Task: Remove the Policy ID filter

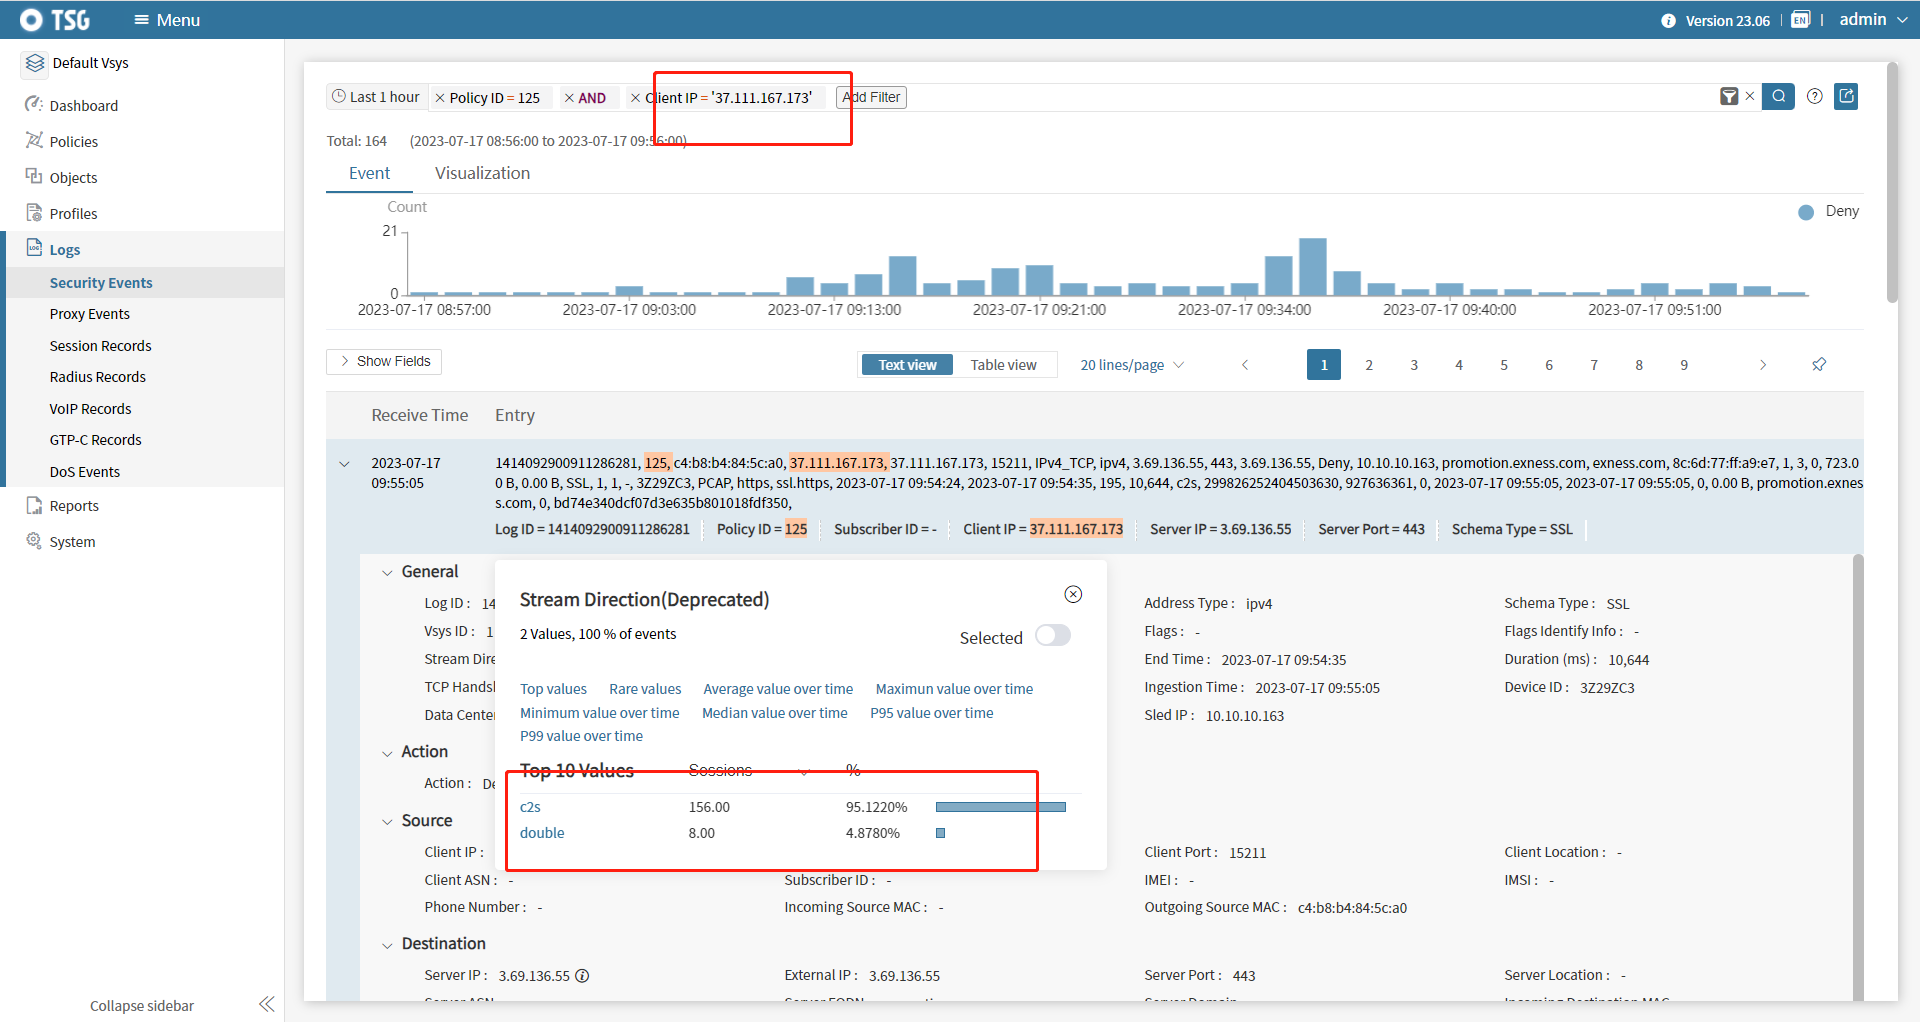Action: [x=440, y=98]
